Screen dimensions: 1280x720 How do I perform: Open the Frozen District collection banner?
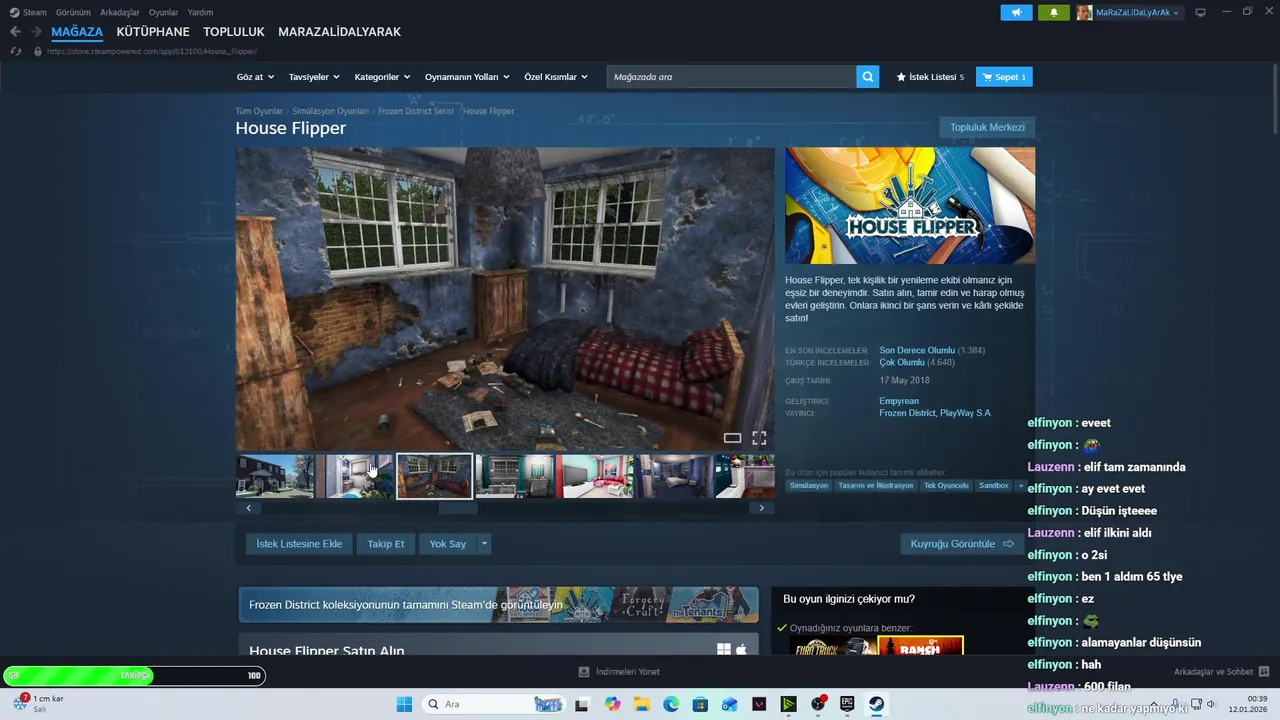[x=498, y=604]
